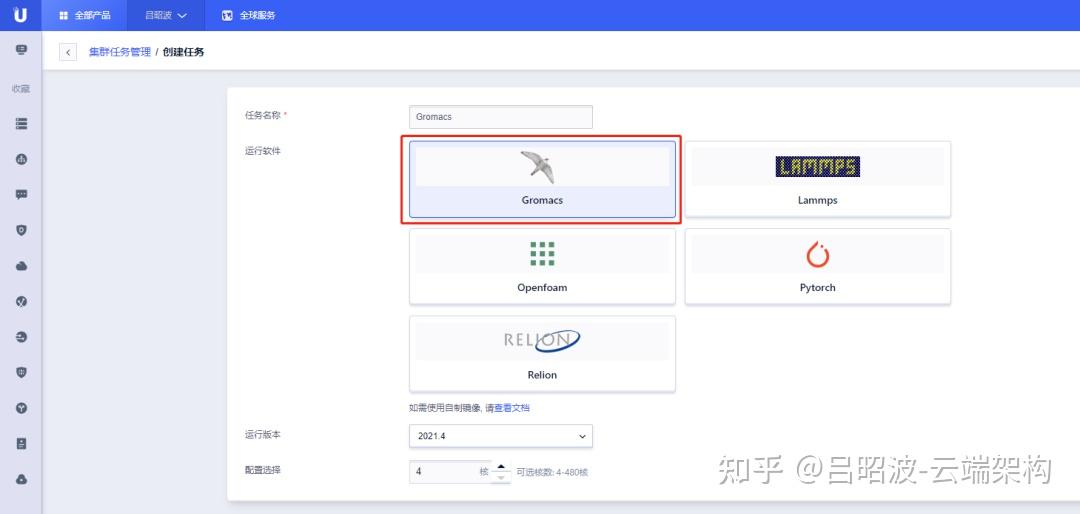This screenshot has height=514, width=1080.
Task: Open the stacked server bars sidebar icon
Action: 21,123
